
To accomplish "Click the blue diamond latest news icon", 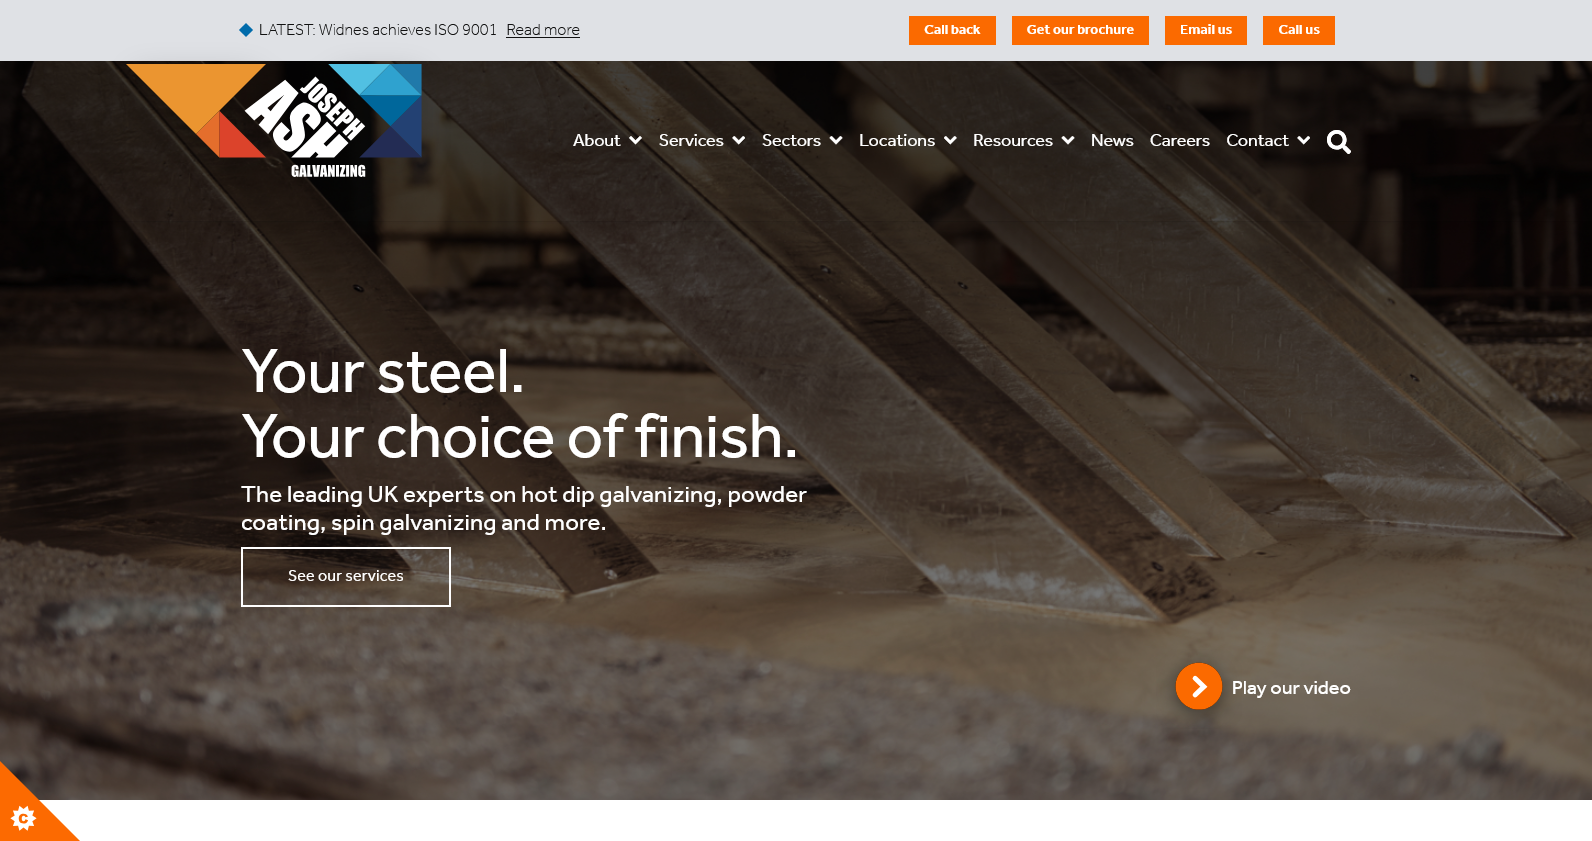I will pos(246,30).
